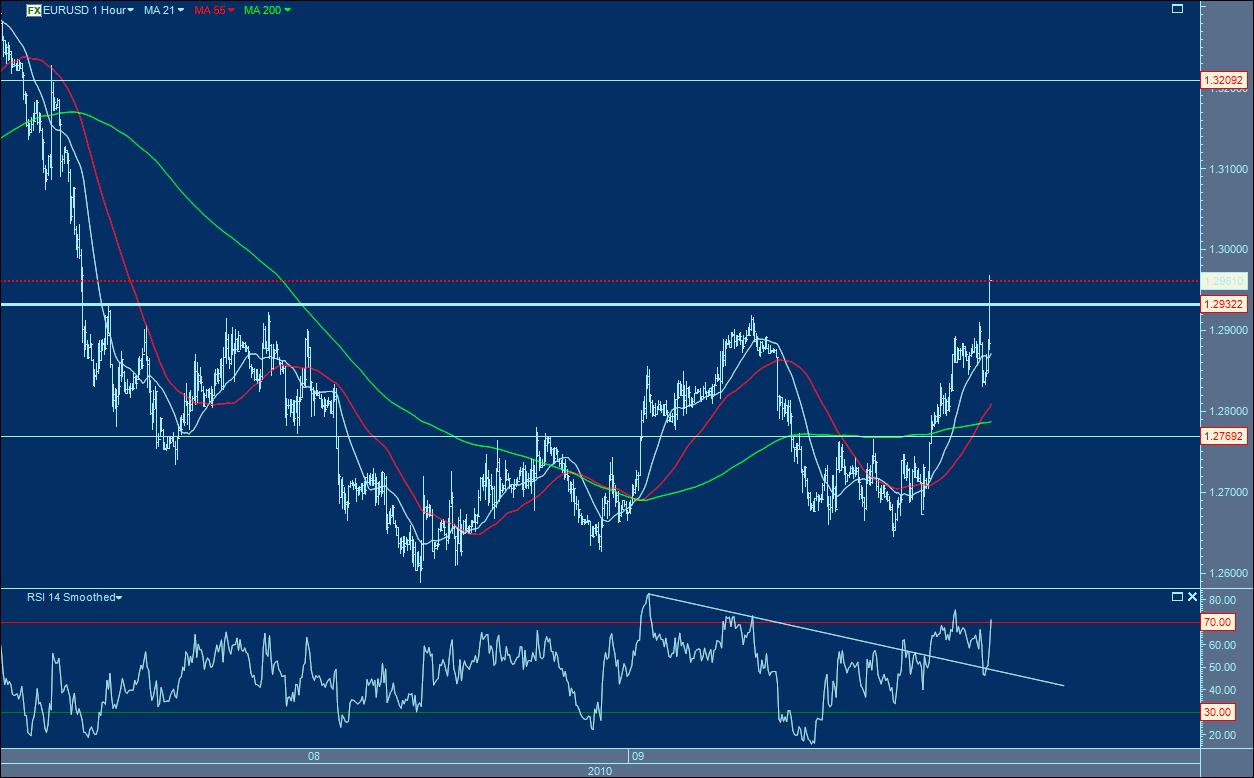Click the 1.32092 price axis label

[x=1224, y=80]
